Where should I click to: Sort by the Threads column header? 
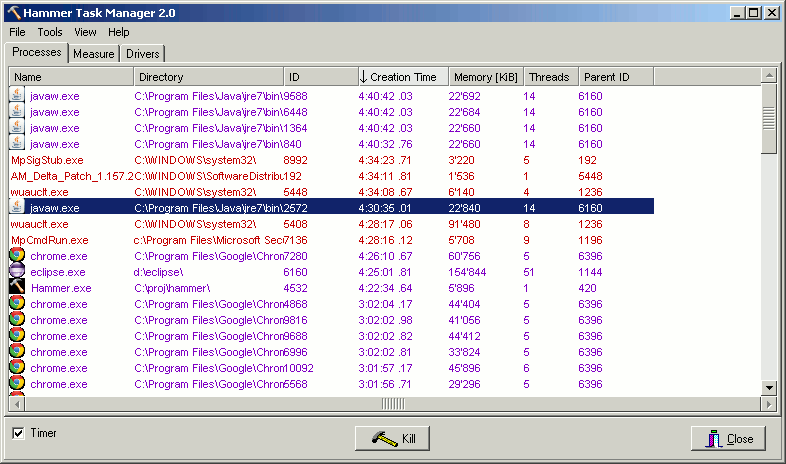tap(551, 77)
